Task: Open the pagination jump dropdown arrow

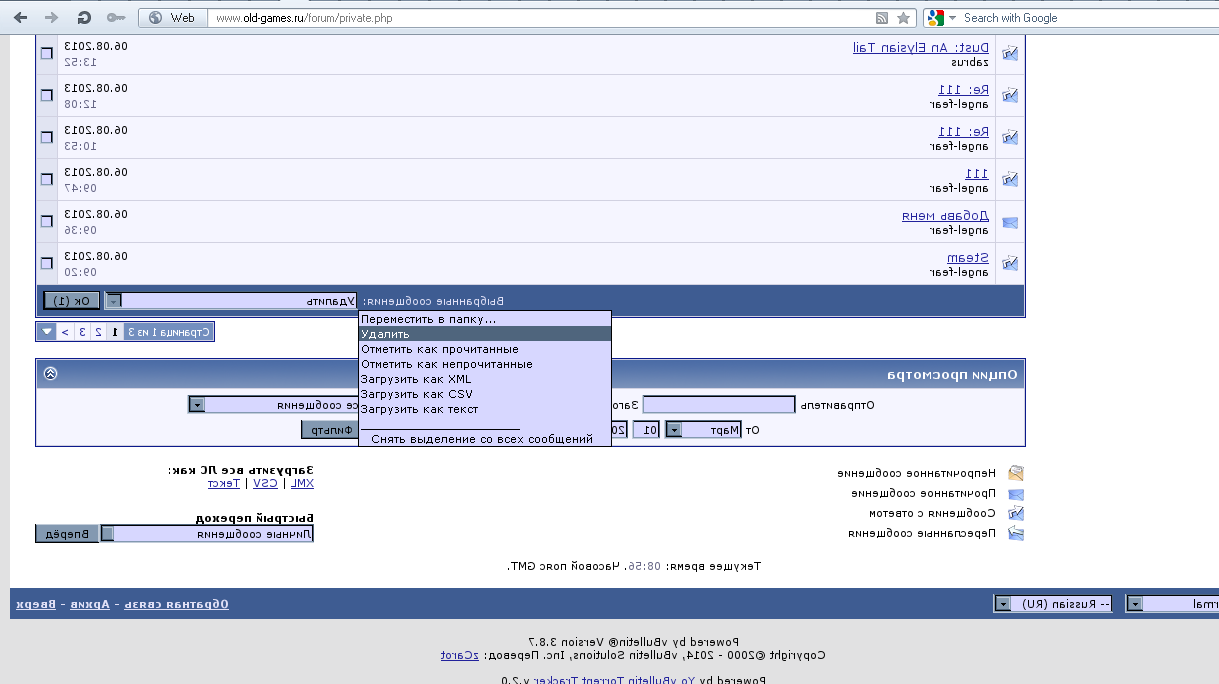Action: tap(47, 331)
